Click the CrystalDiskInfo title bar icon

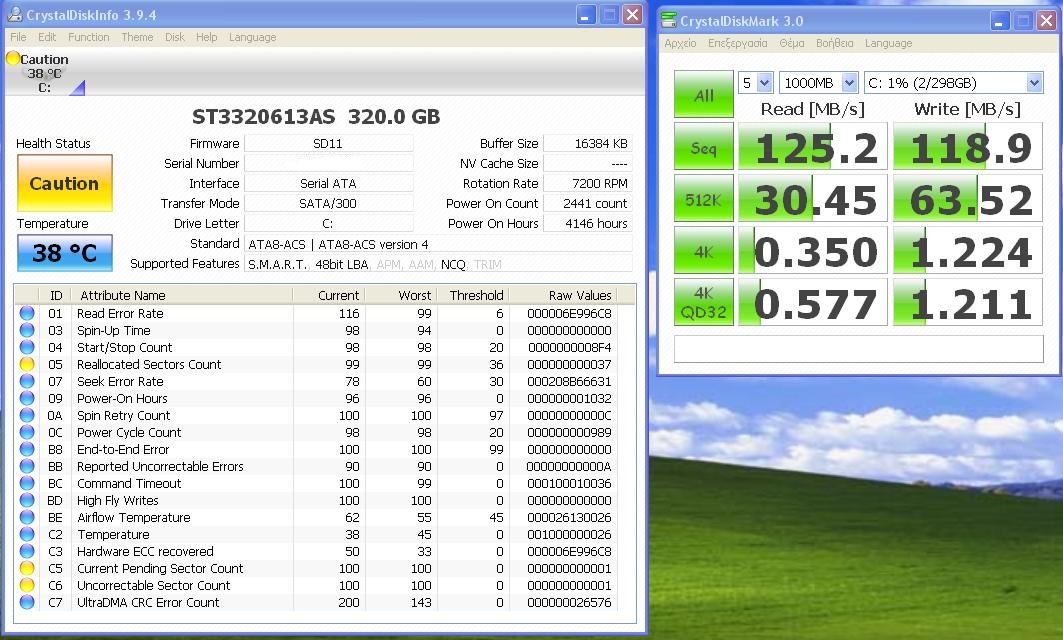point(14,15)
